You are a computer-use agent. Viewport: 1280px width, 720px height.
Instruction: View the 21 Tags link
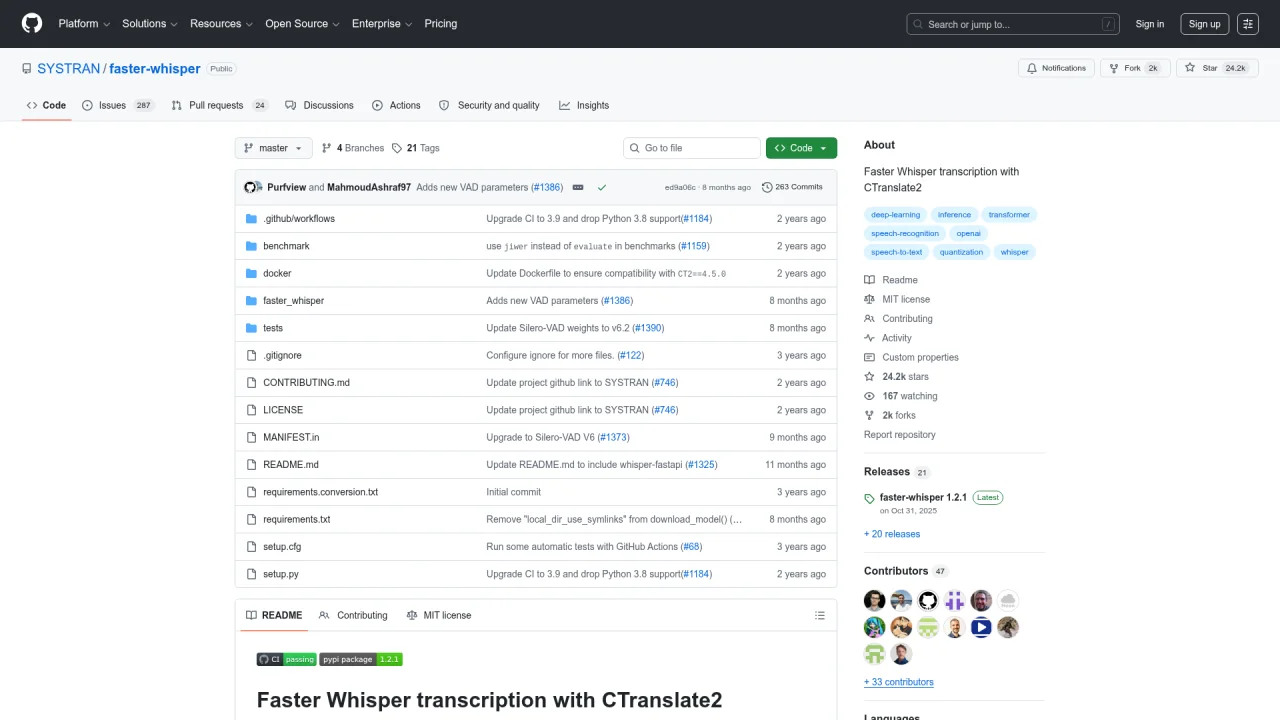(x=415, y=148)
